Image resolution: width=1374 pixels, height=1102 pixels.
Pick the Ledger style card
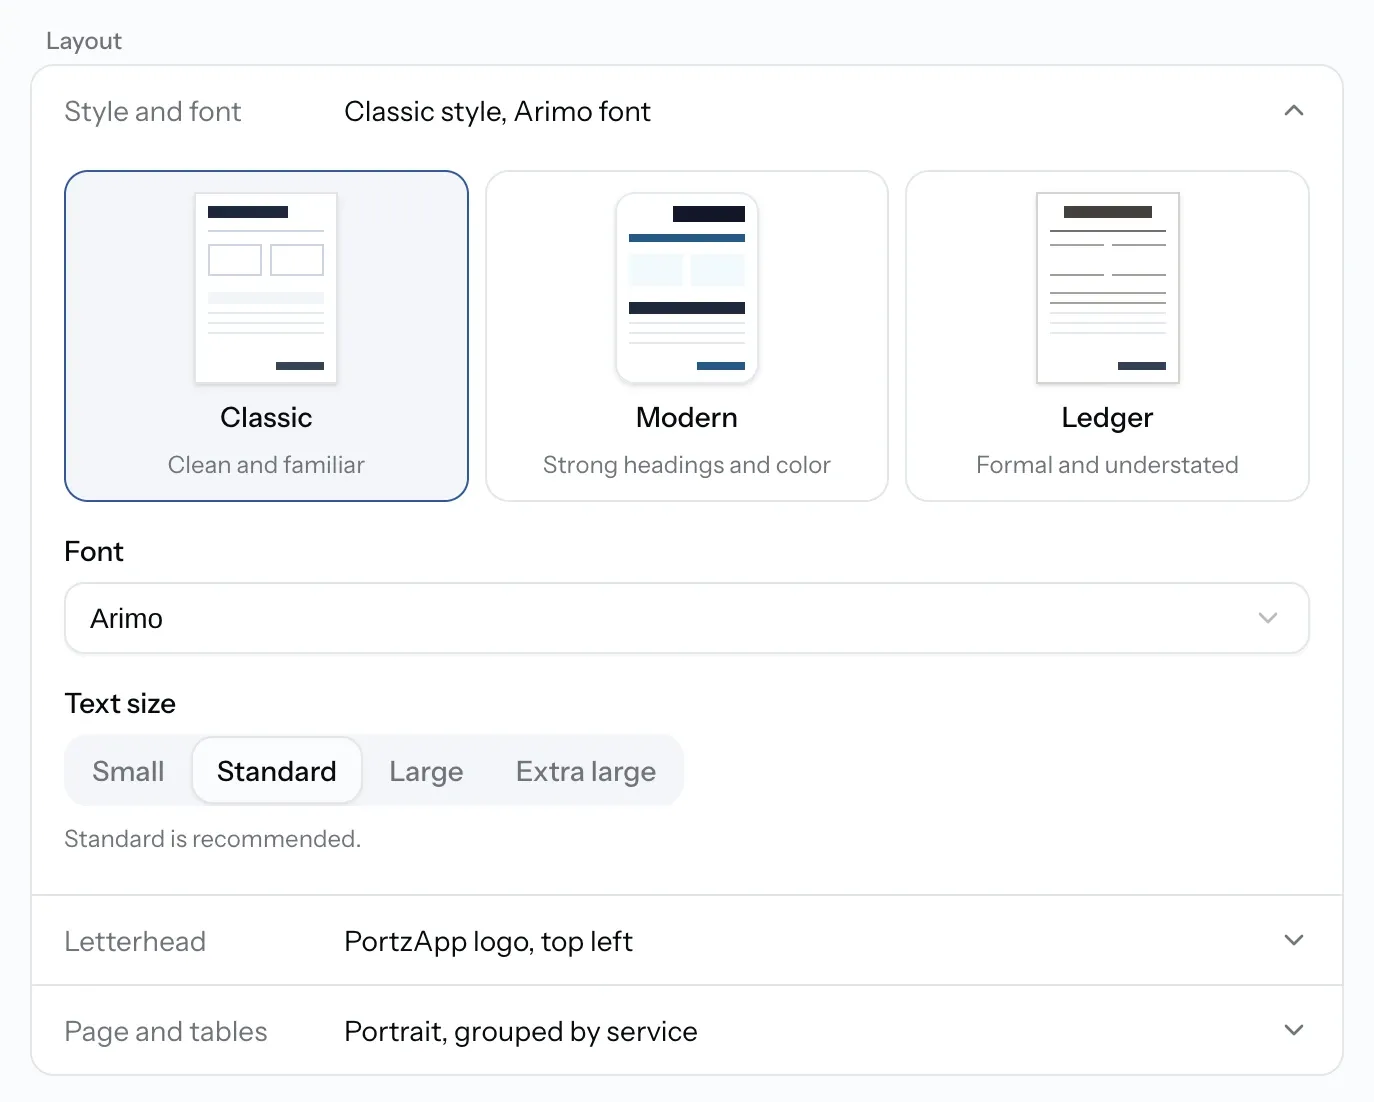(1107, 336)
